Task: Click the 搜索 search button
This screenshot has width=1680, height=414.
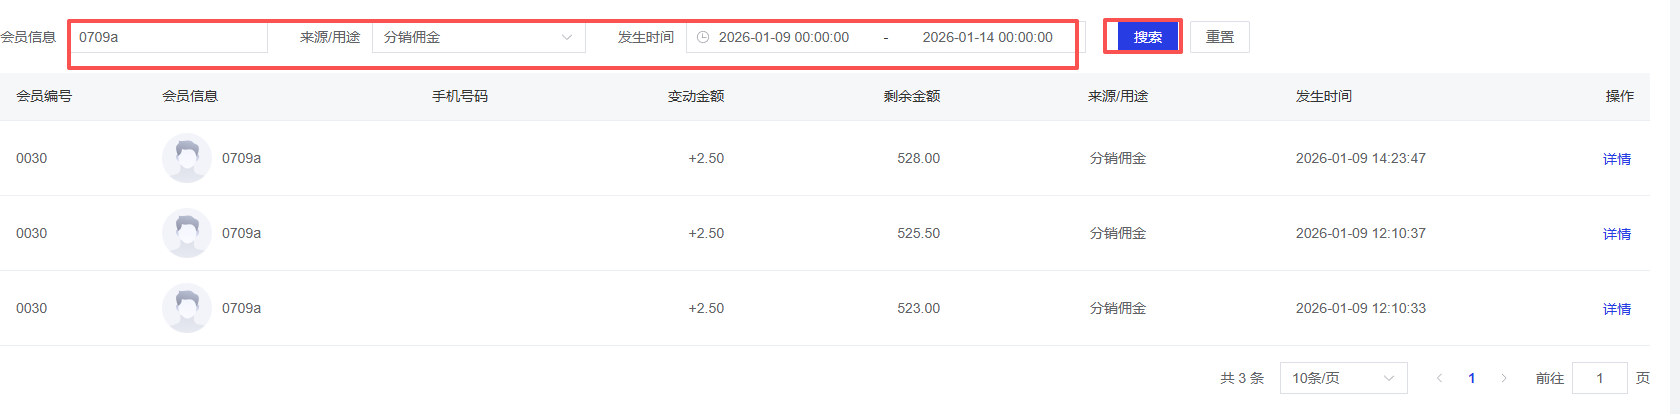Action: (1147, 37)
